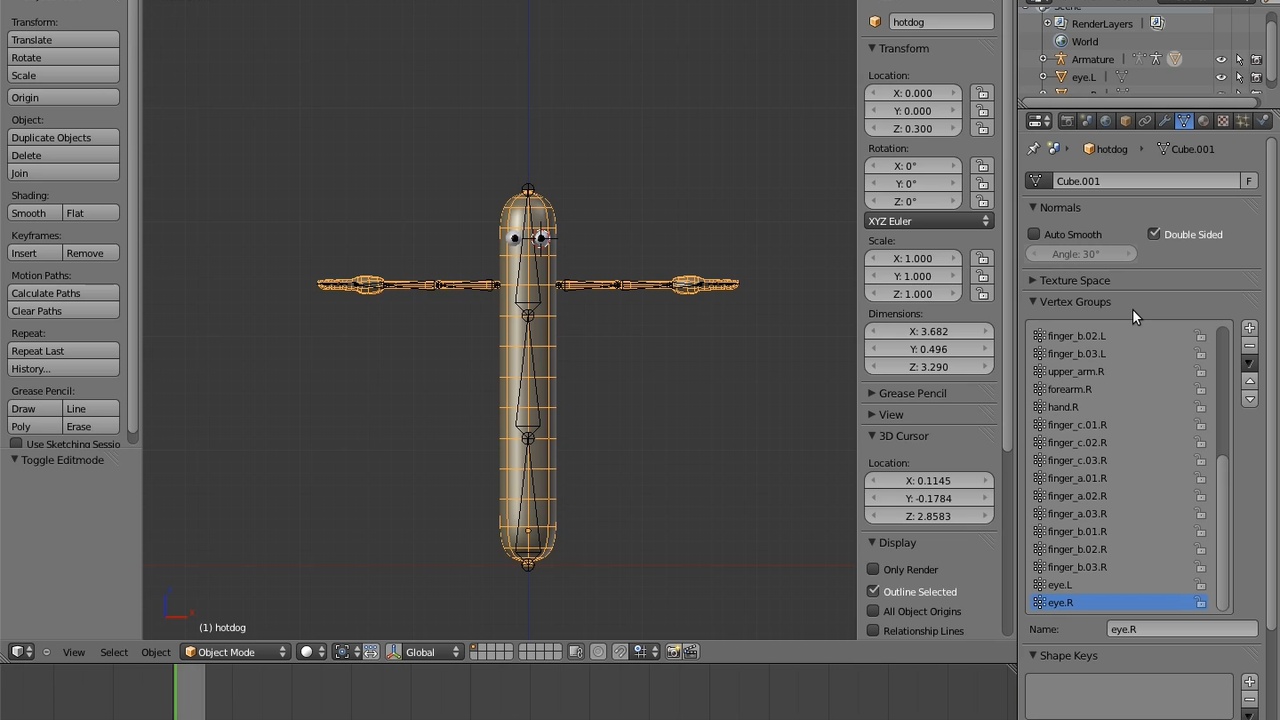Image resolution: width=1280 pixels, height=720 pixels.
Task: Toggle Armature visibility eye in outliner
Action: pyautogui.click(x=1221, y=60)
